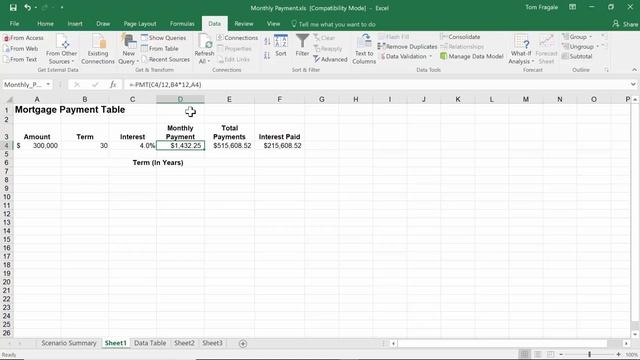Open Advanced filter options
Image resolution: width=640 pixels, height=360 pixels.
point(330,59)
